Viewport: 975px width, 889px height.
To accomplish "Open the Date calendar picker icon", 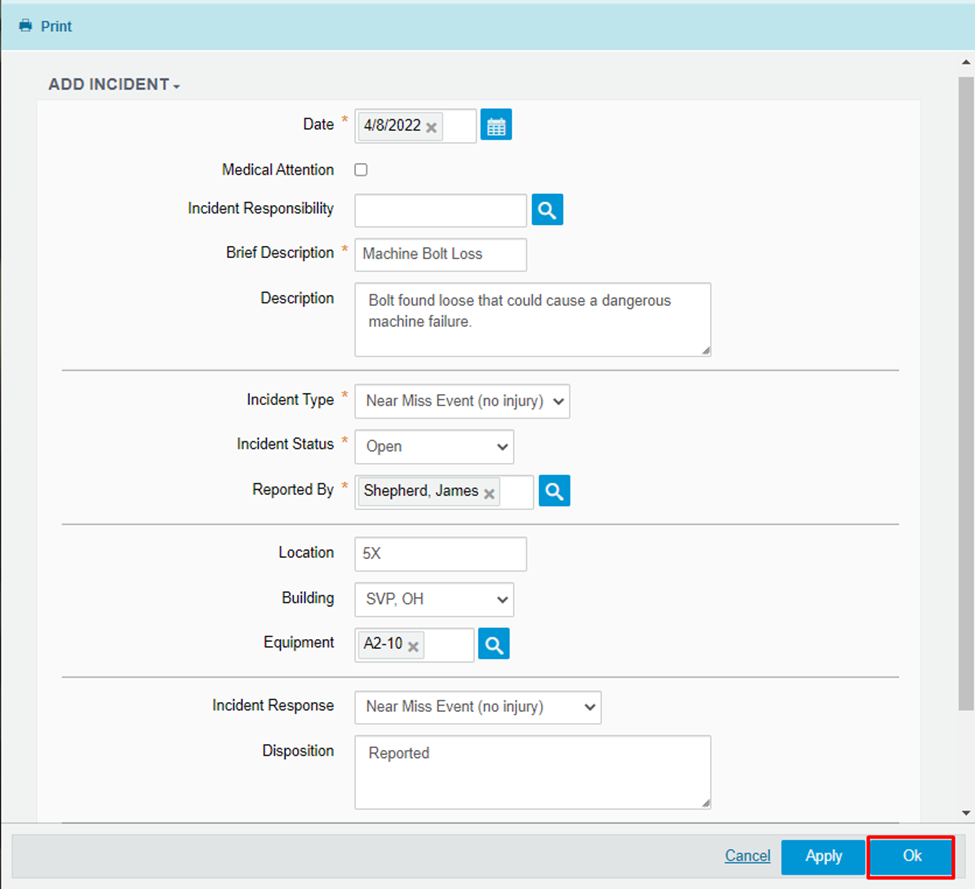I will [496, 126].
